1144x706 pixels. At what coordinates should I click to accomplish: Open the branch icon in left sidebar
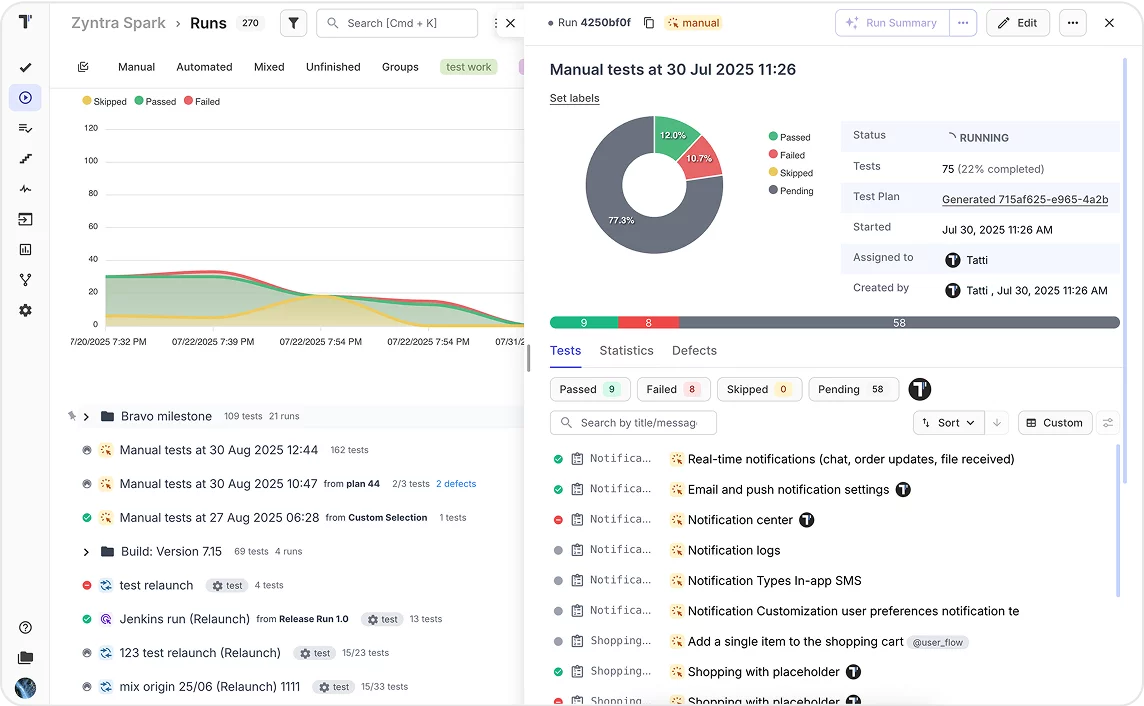coord(25,280)
